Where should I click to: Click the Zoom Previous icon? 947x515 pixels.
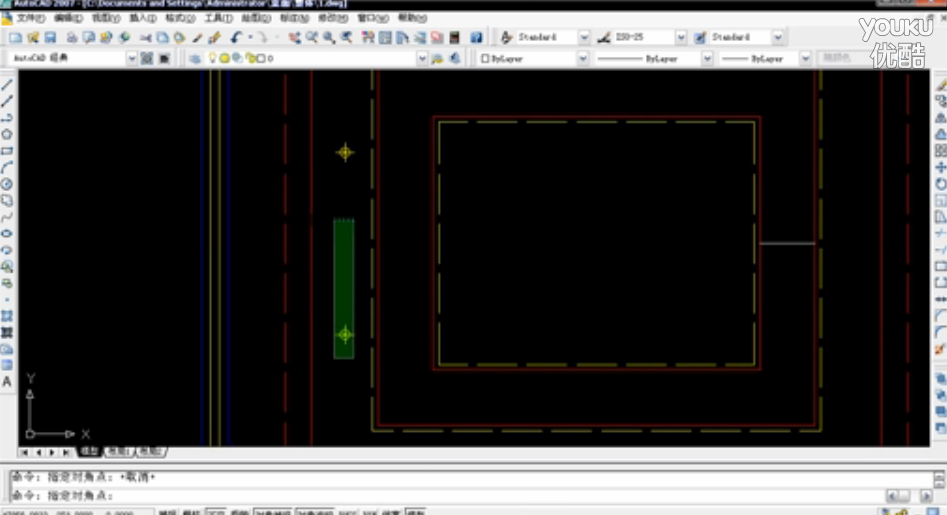point(347,37)
